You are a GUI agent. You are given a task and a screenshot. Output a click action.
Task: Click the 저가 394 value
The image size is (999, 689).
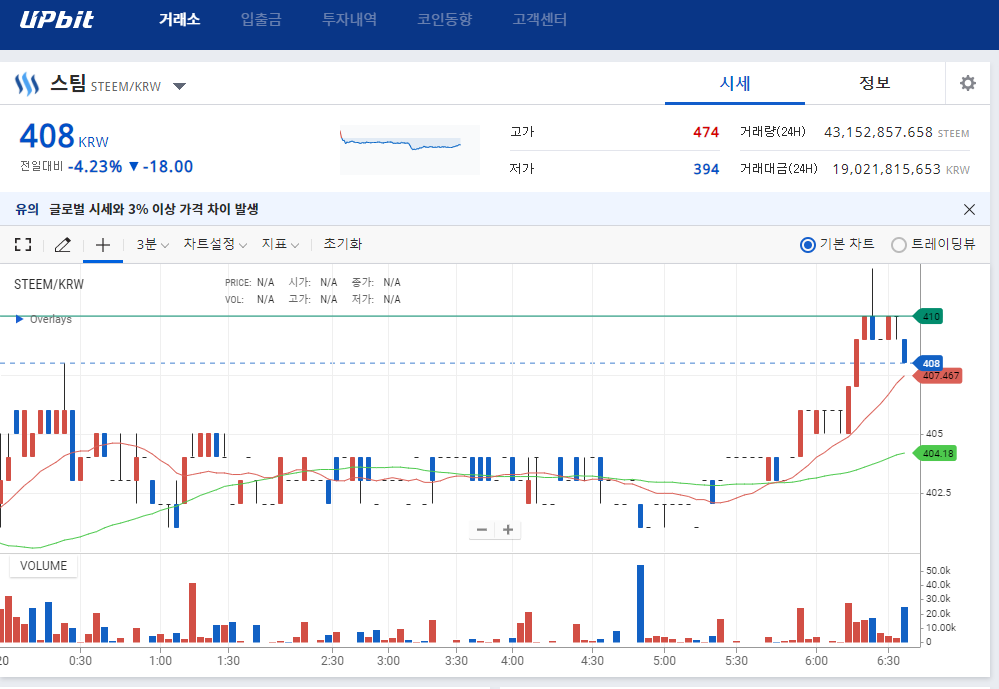706,169
